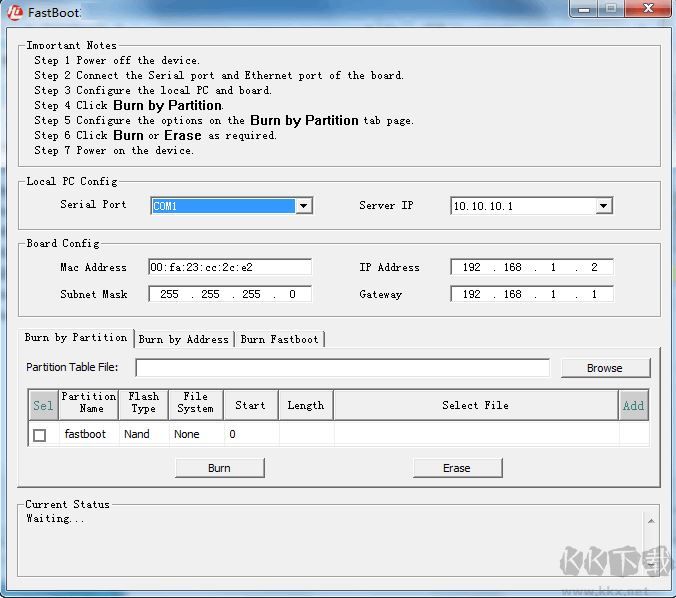Select the Burn by Partition tab
The image size is (676, 598).
(x=76, y=338)
